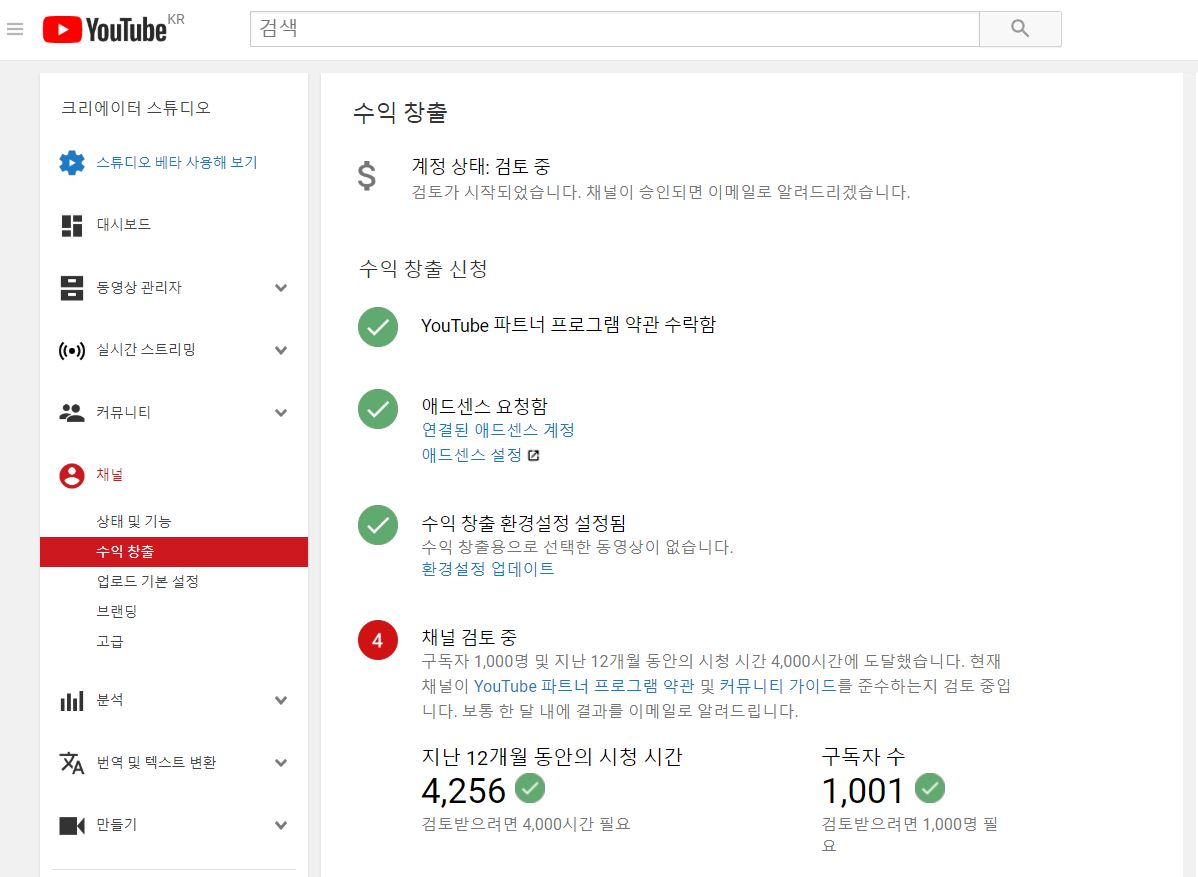This screenshot has width=1198, height=877.
Task: Click green check beside 애드센스 요청함
Action: tap(378, 409)
